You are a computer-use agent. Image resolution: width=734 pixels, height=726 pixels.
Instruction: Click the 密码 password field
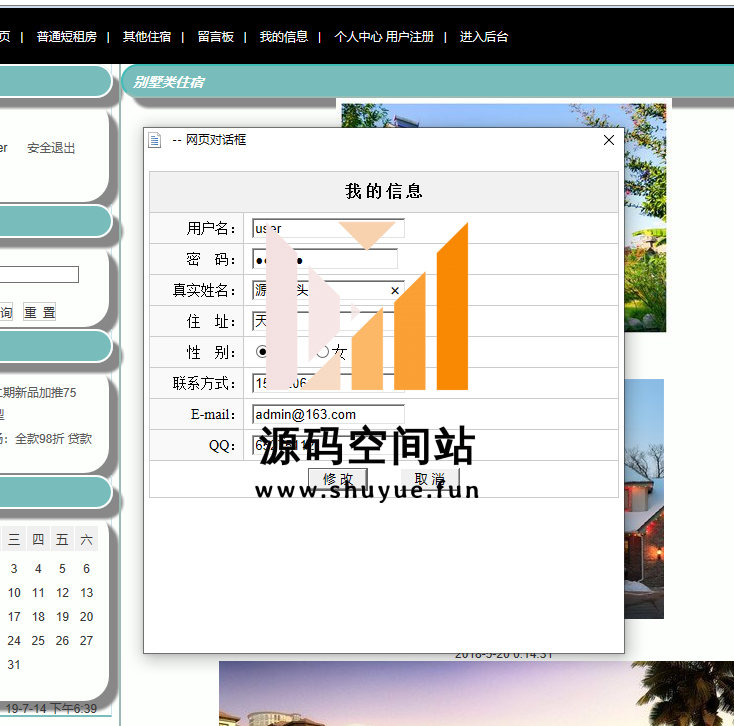click(x=325, y=260)
